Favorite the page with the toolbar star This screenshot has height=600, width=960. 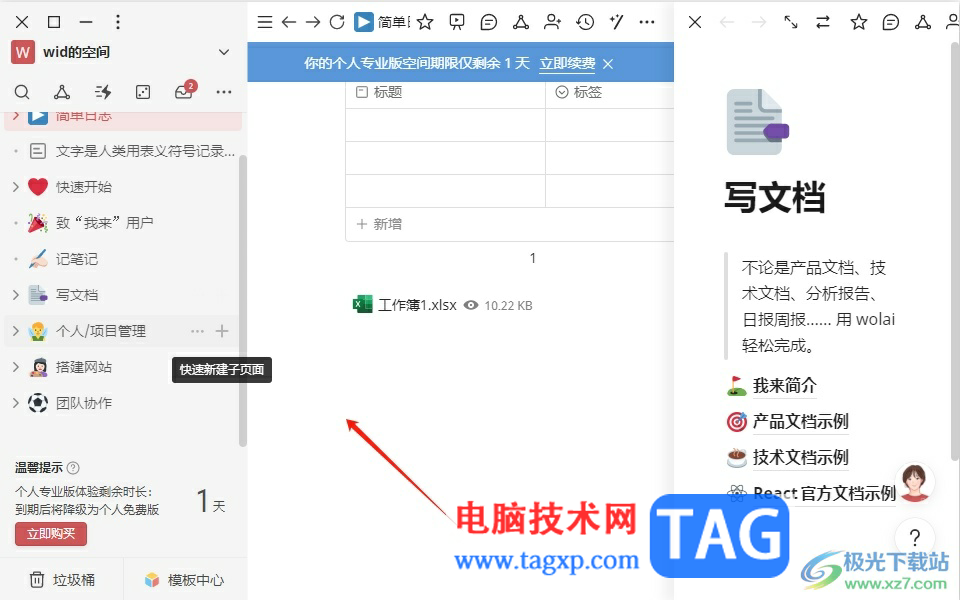(425, 23)
